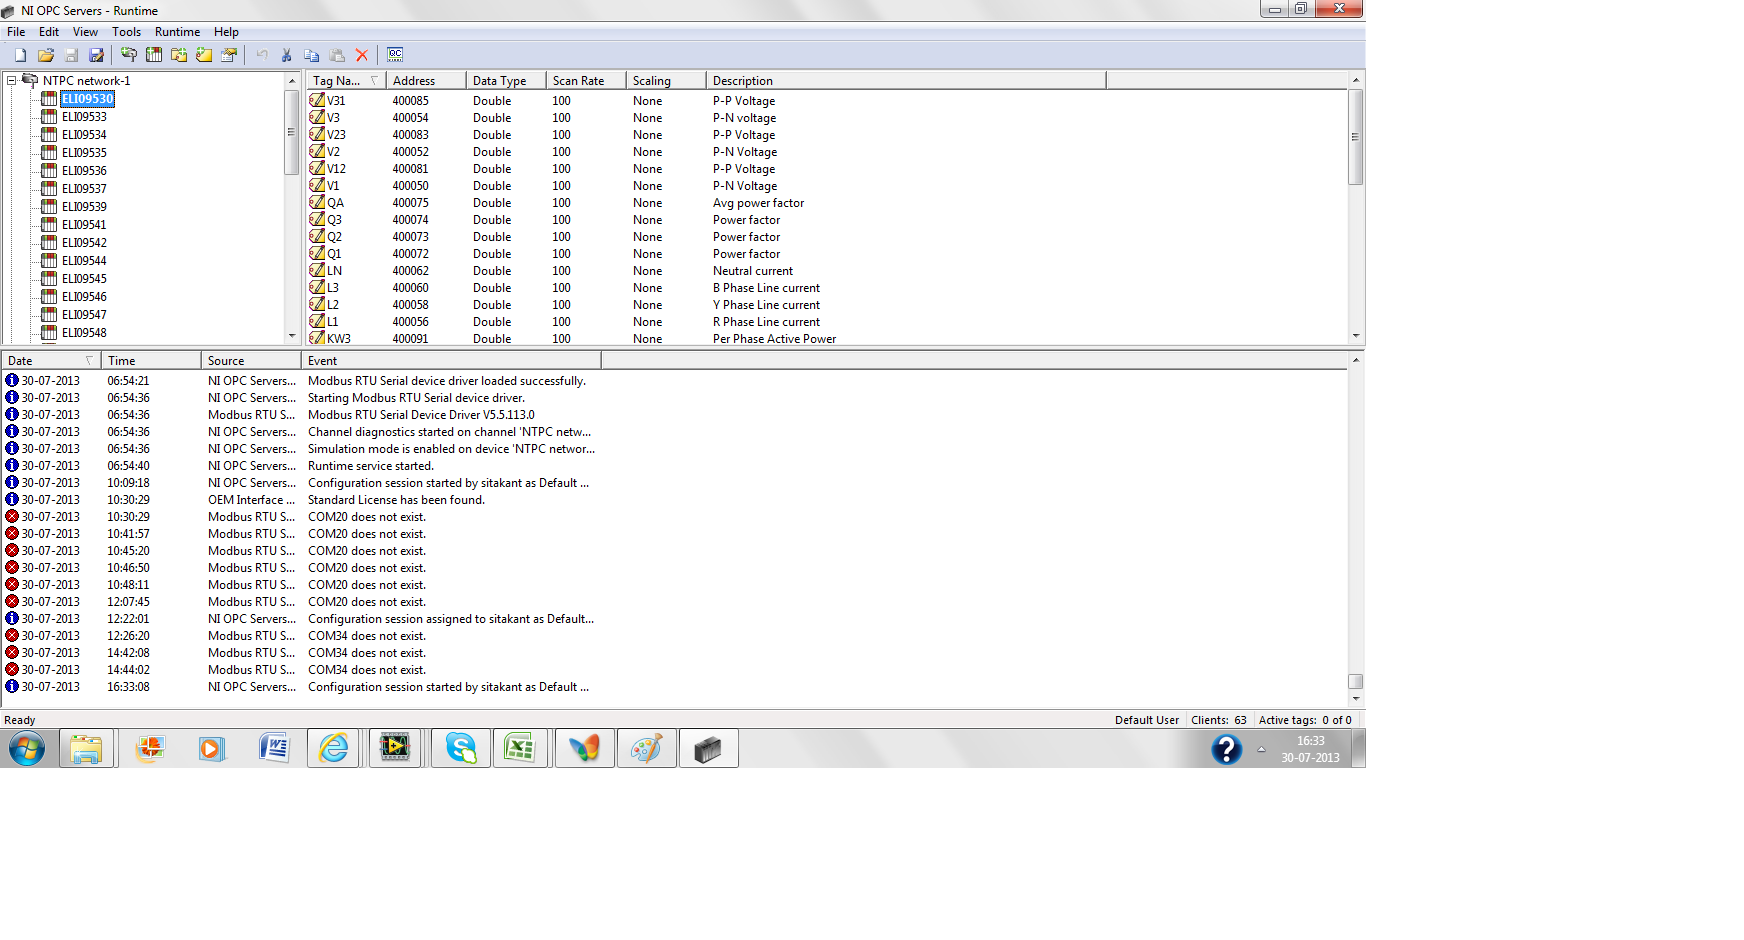Click the Open Project folder icon
1744x940 pixels.
point(46,55)
